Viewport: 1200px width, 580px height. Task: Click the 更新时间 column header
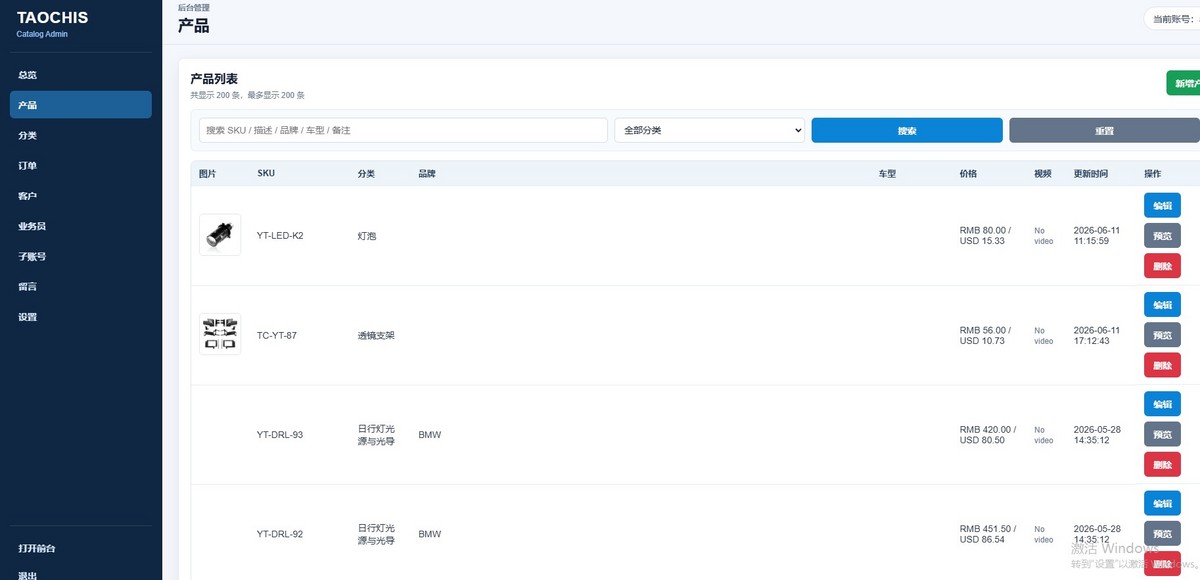pos(1091,174)
